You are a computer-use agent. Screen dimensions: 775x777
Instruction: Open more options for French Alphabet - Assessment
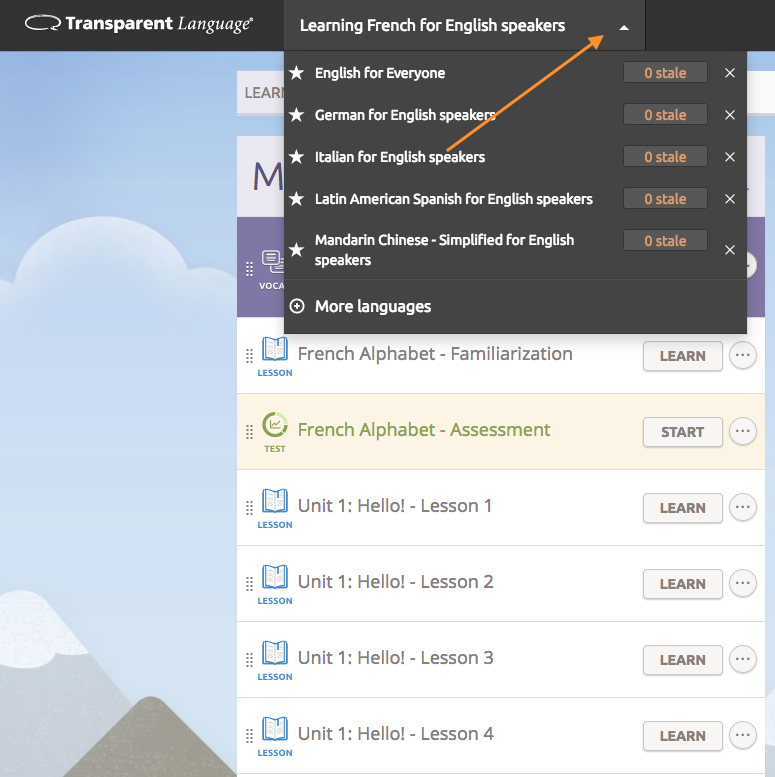(x=743, y=431)
